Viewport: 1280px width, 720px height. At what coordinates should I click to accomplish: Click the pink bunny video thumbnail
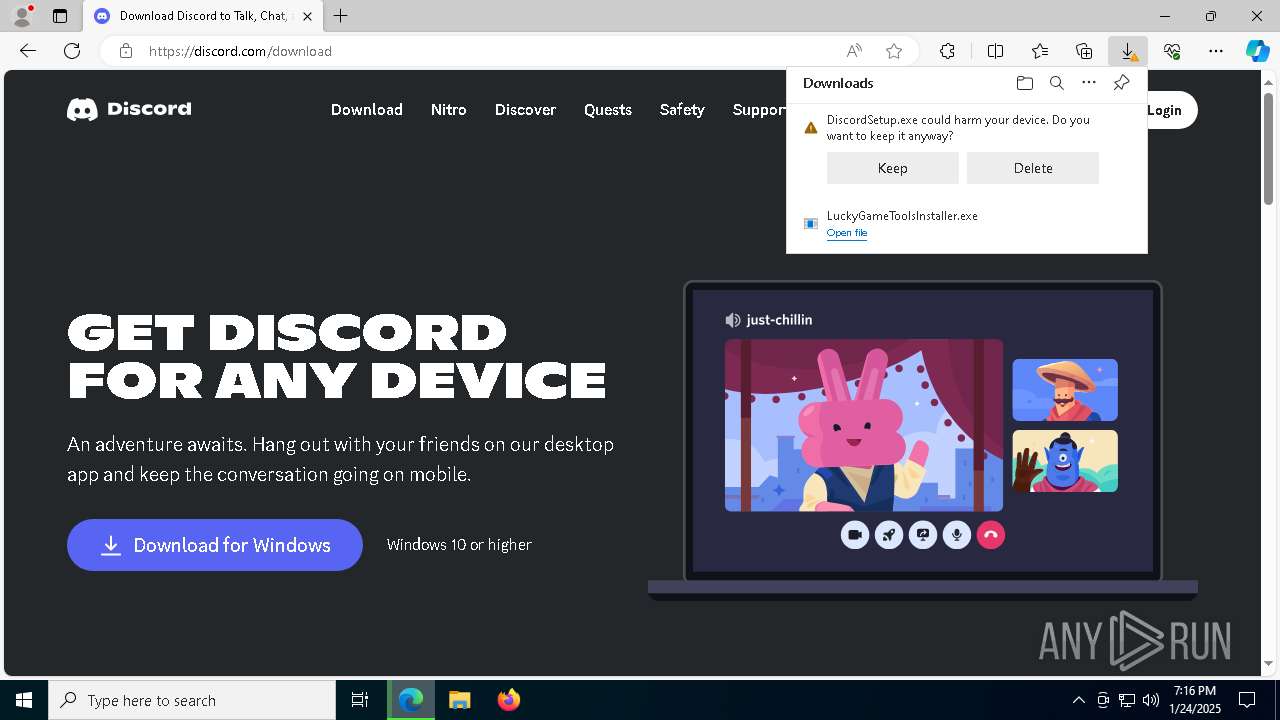point(864,425)
